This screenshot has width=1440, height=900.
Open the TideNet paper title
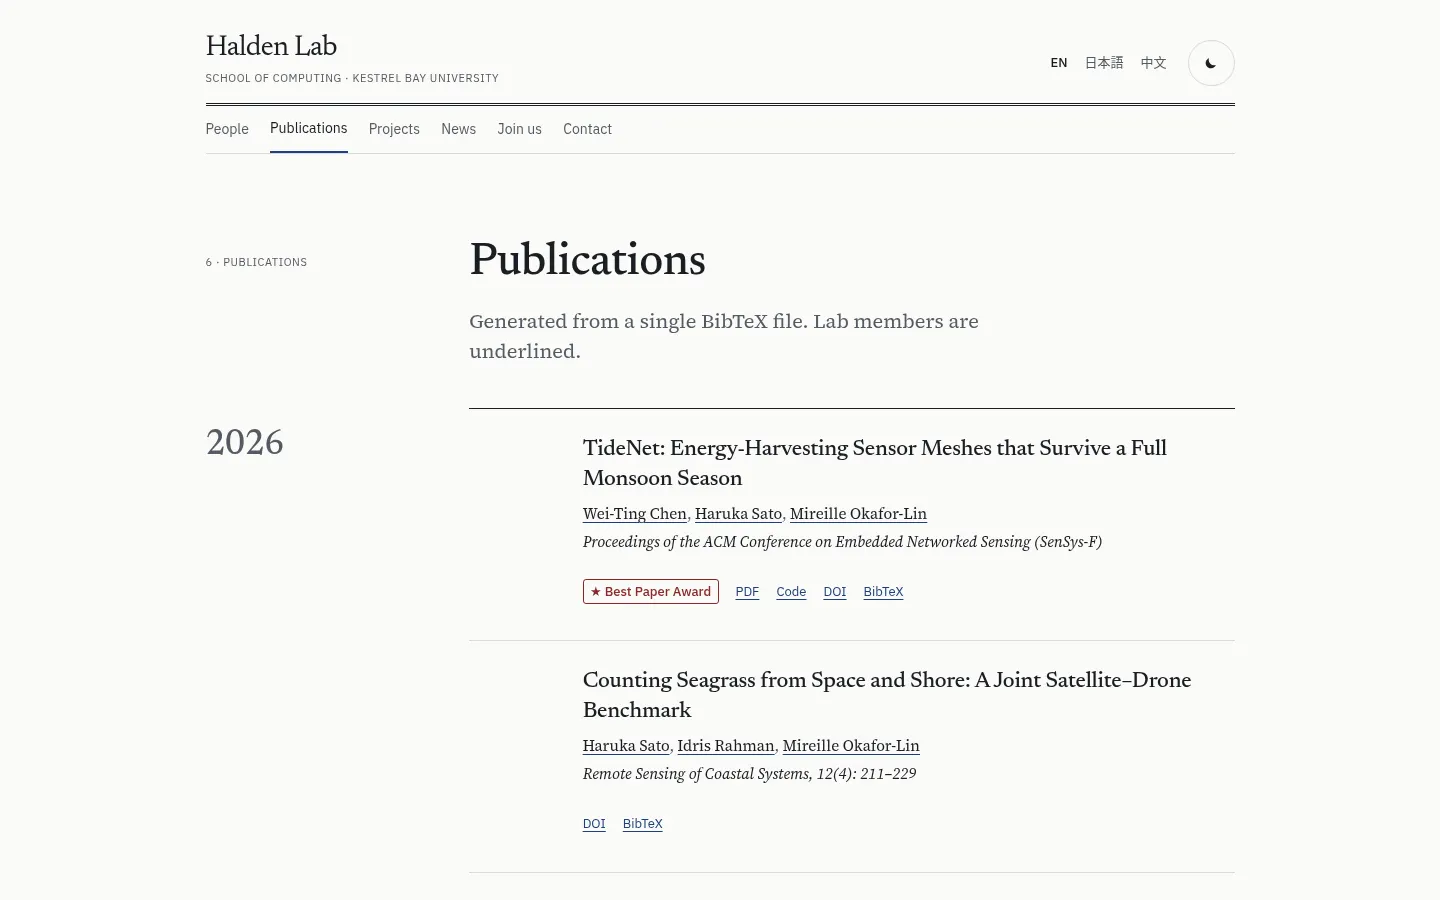[x=875, y=463]
